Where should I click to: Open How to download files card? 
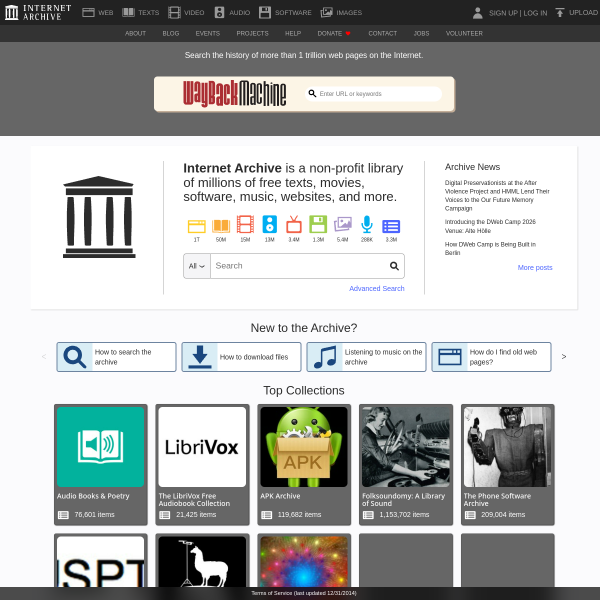(241, 357)
